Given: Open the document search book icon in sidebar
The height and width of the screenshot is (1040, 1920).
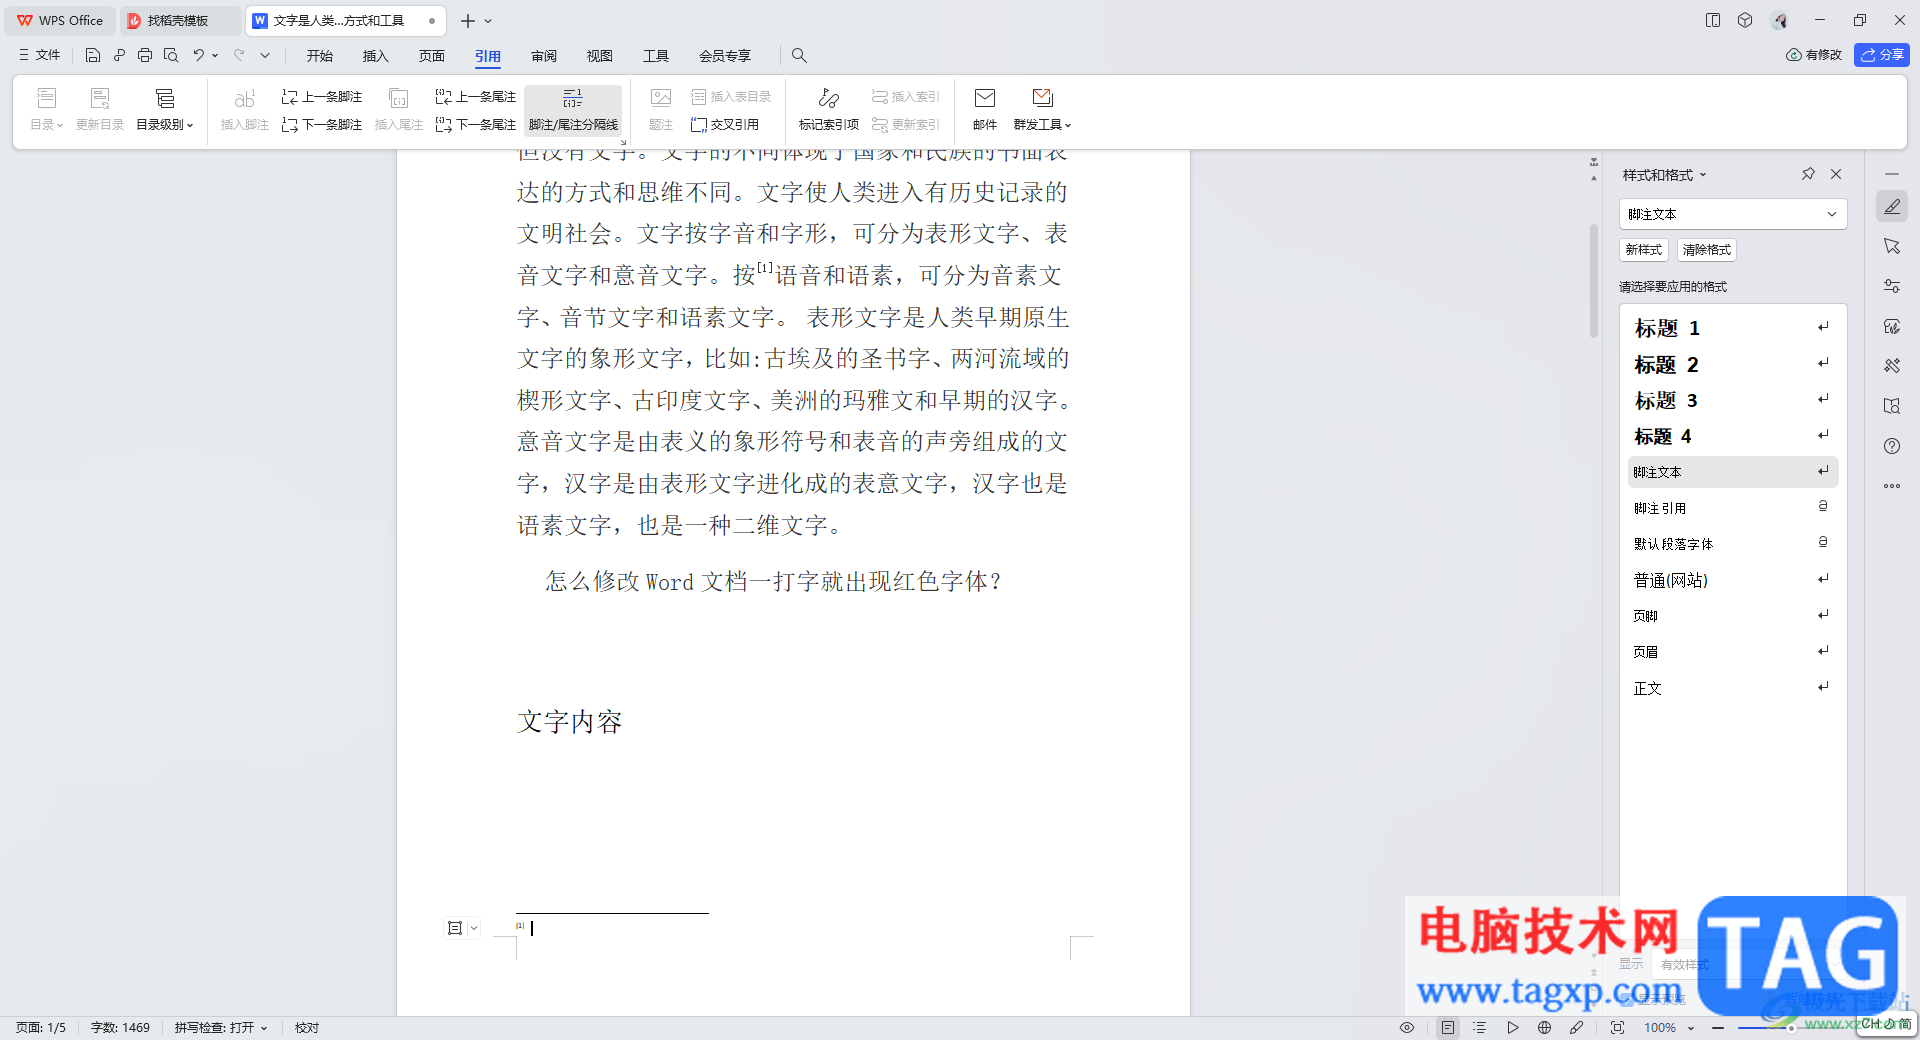Looking at the screenshot, I should pos(1892,406).
